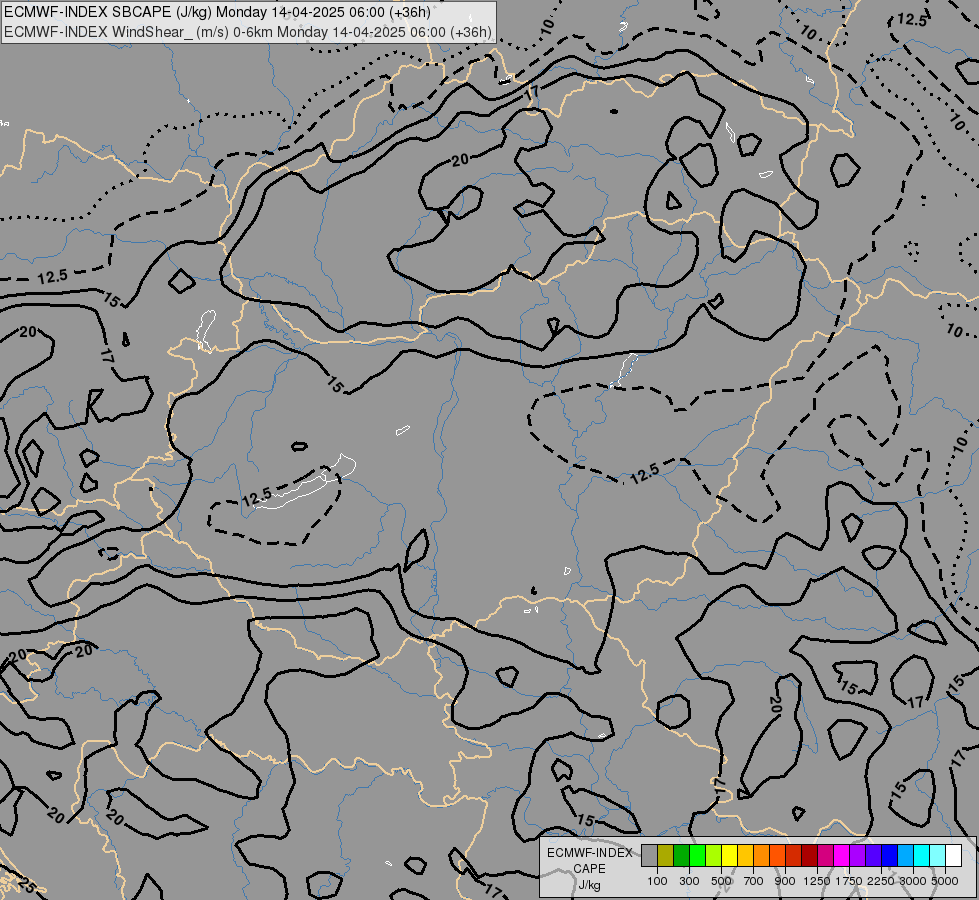Image resolution: width=979 pixels, height=900 pixels.
Task: Click the '3000' legend tick label
Action: tap(913, 881)
